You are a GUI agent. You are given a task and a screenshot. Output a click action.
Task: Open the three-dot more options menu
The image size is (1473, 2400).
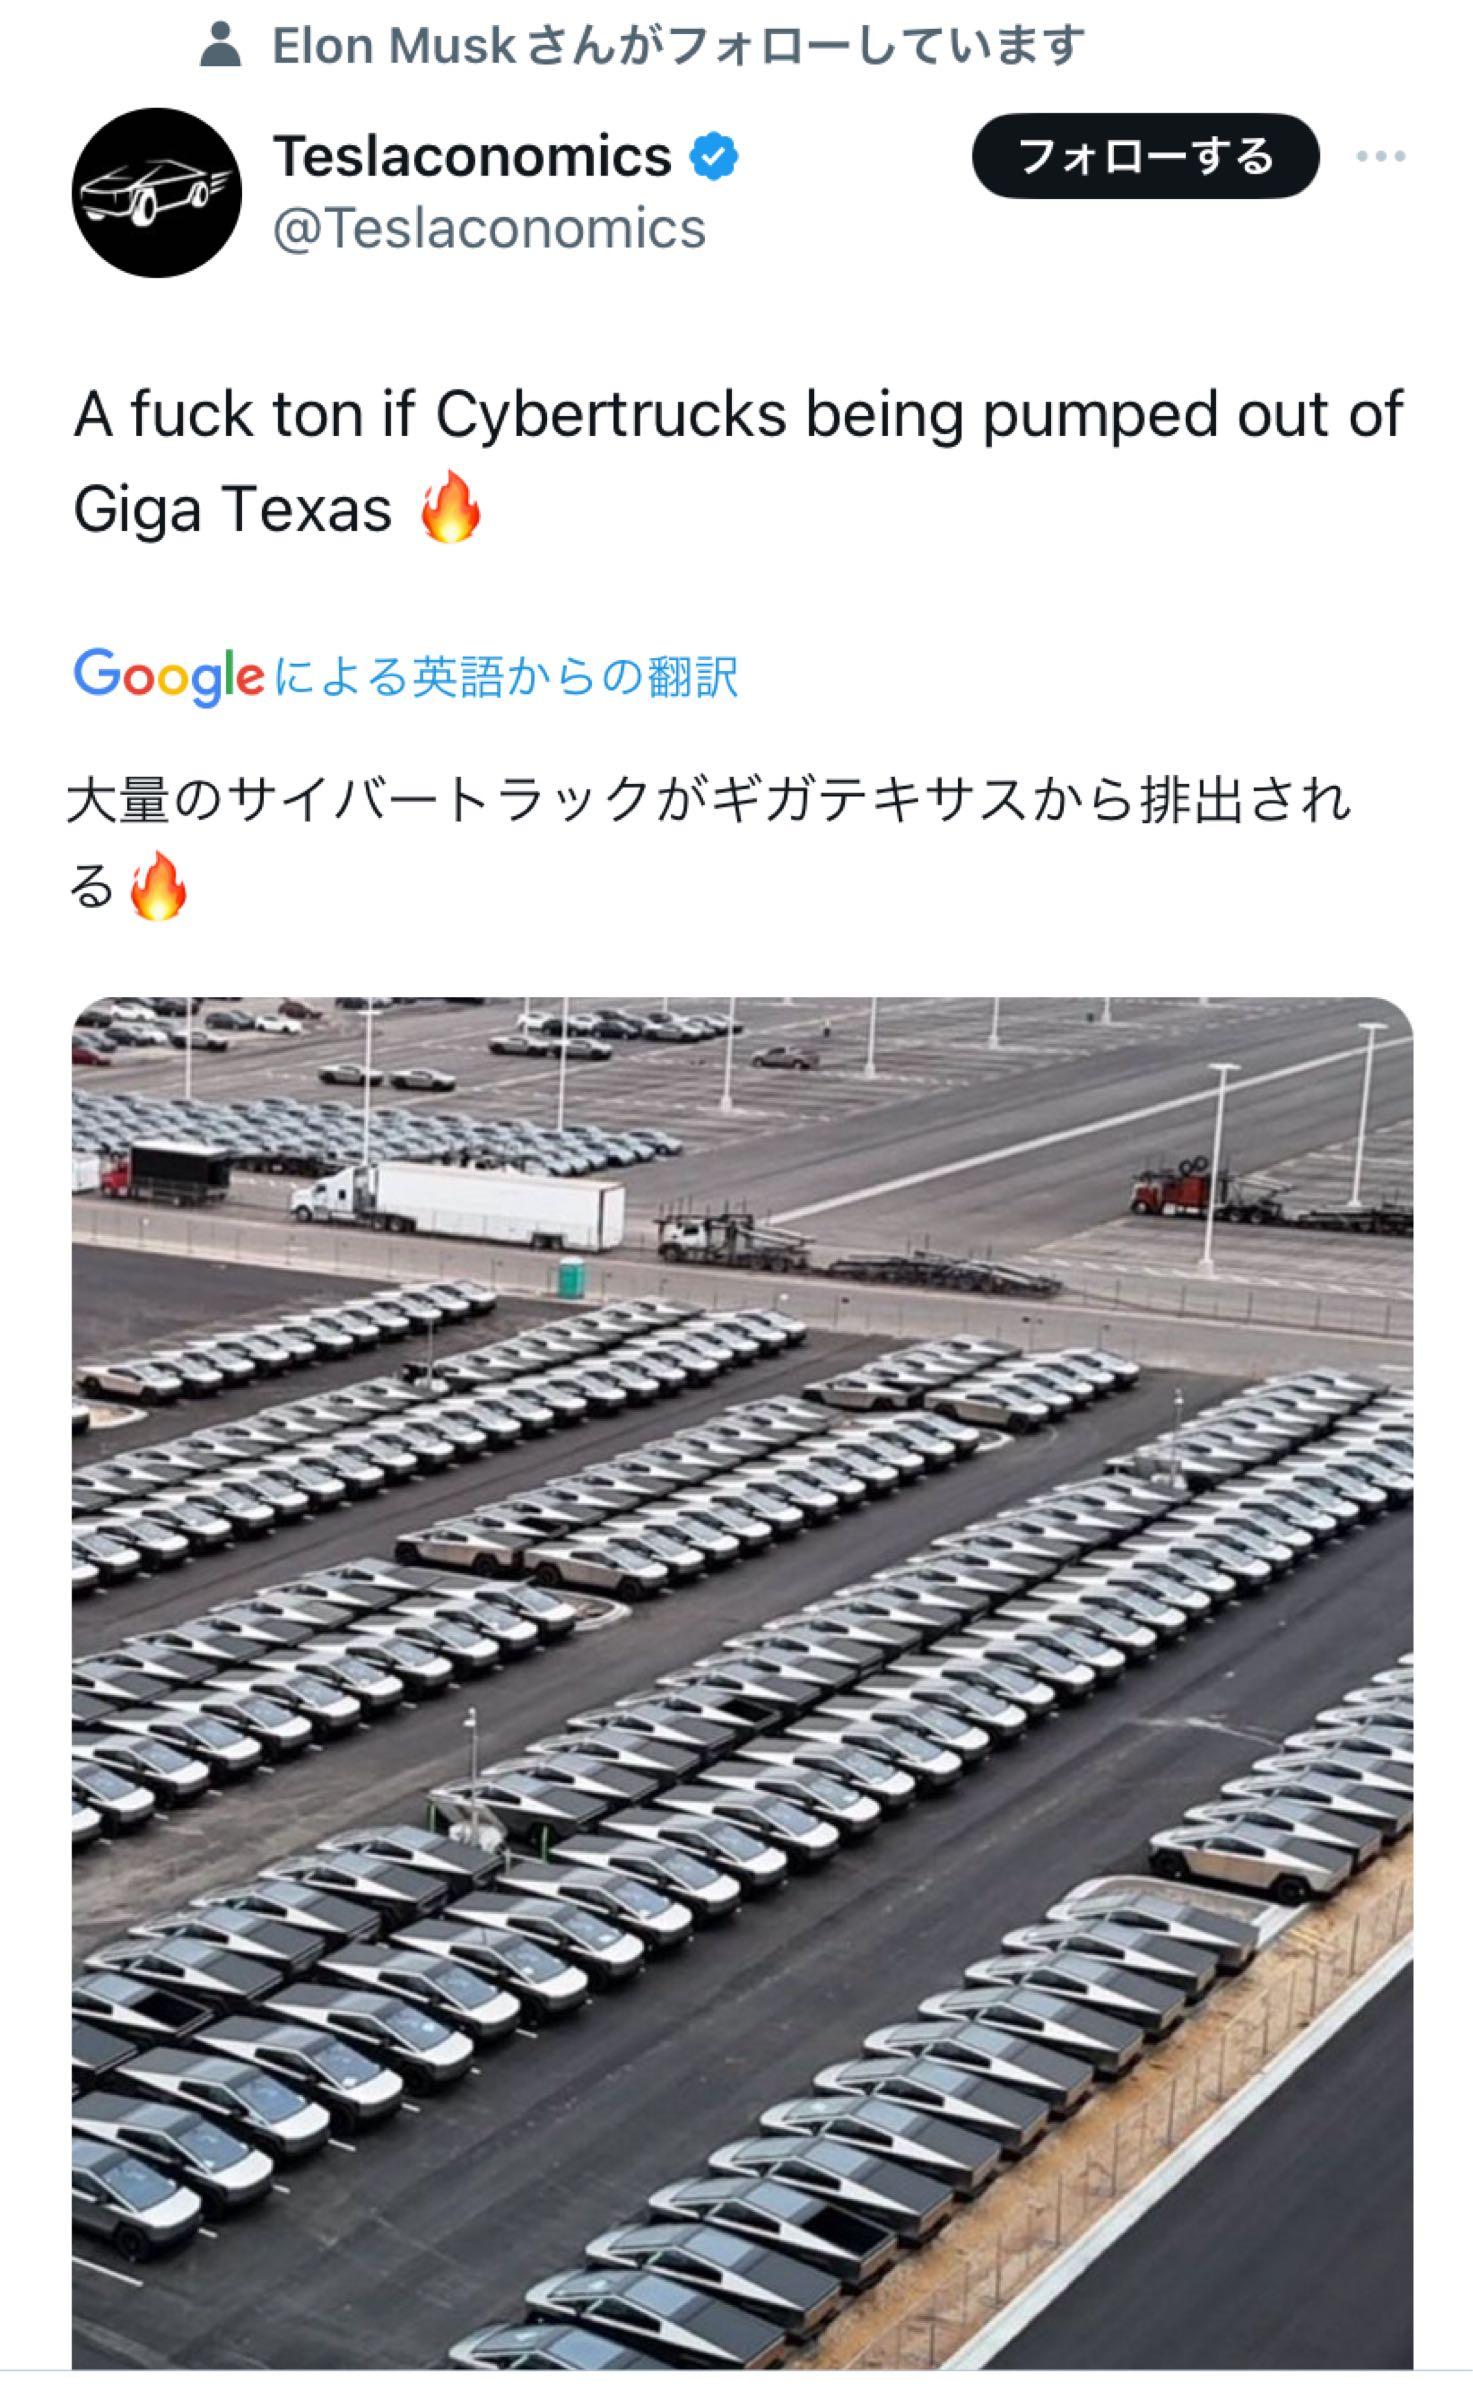(1381, 156)
